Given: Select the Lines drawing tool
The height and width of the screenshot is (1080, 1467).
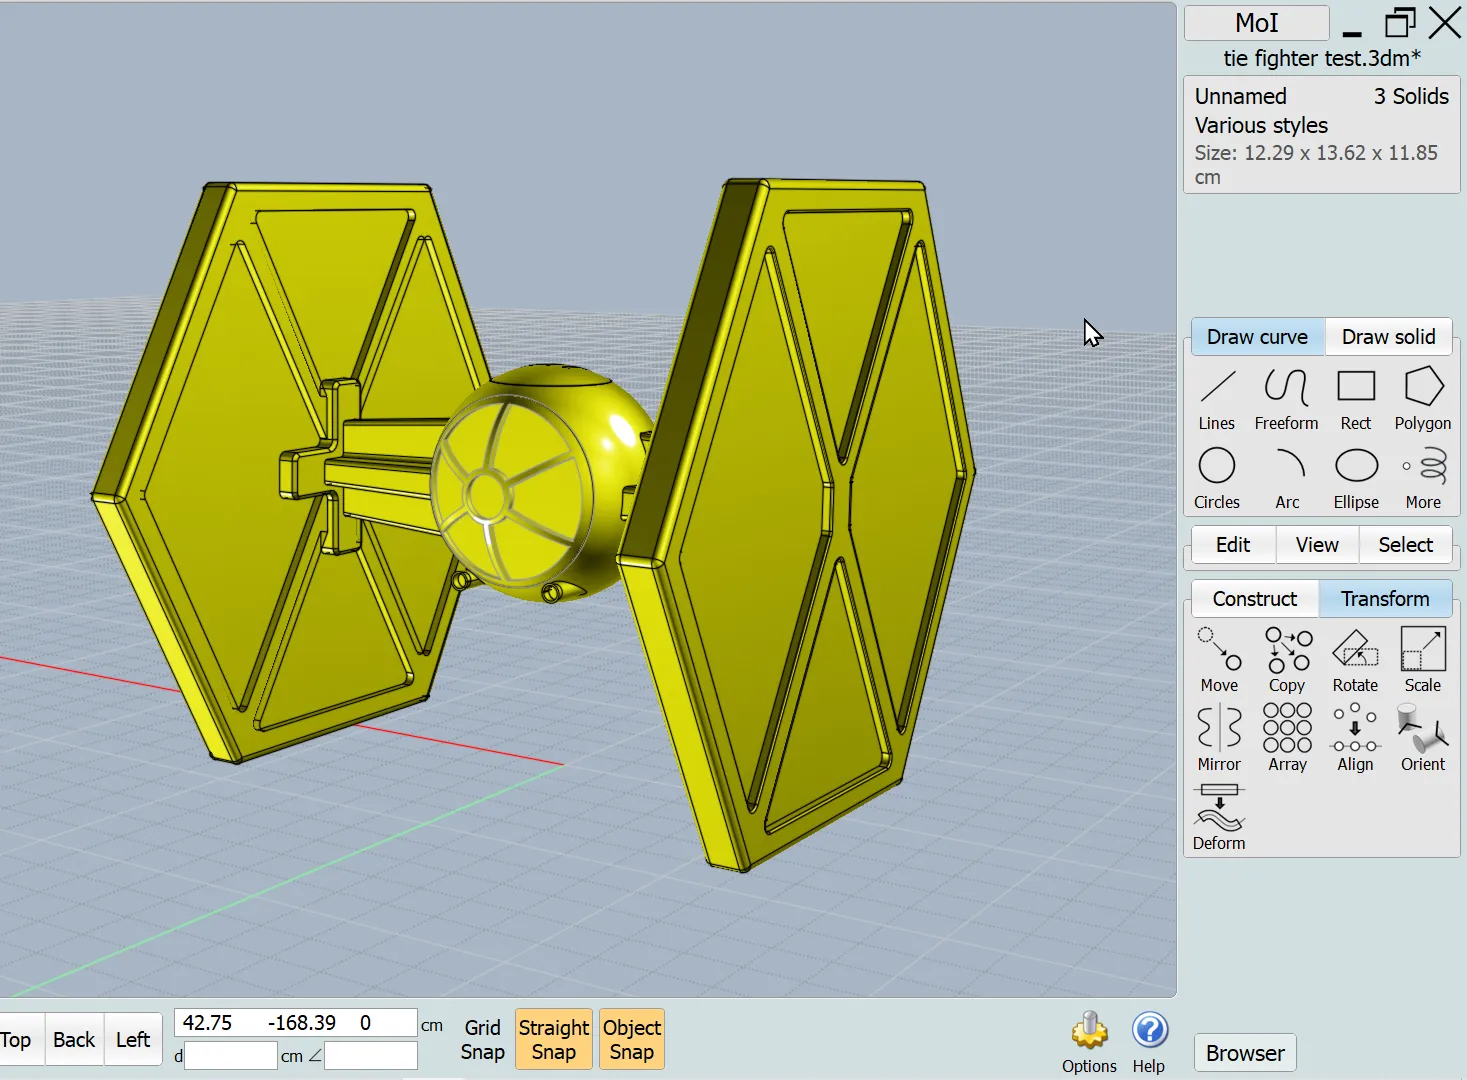Looking at the screenshot, I should pos(1217,398).
